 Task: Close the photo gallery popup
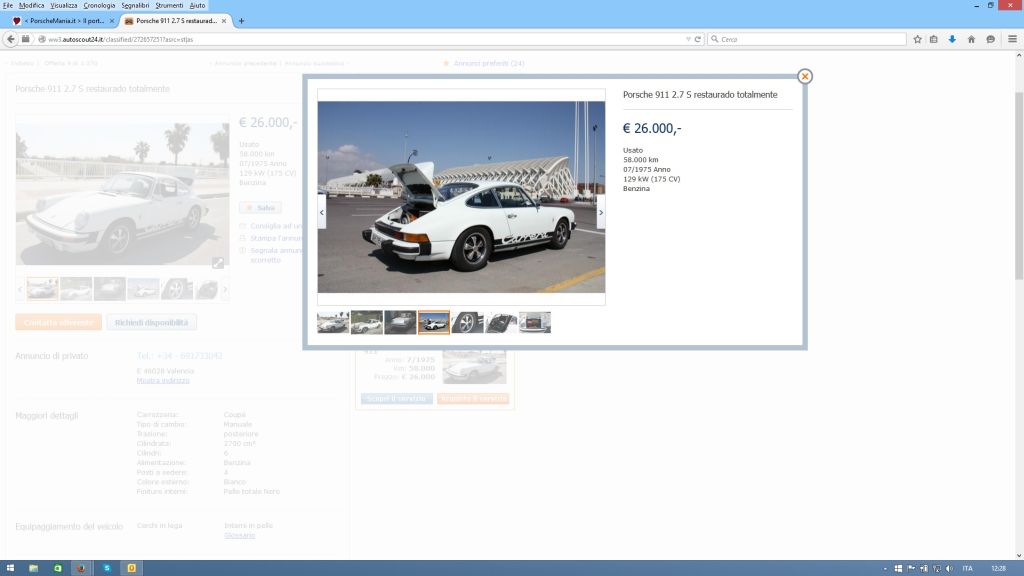point(805,76)
